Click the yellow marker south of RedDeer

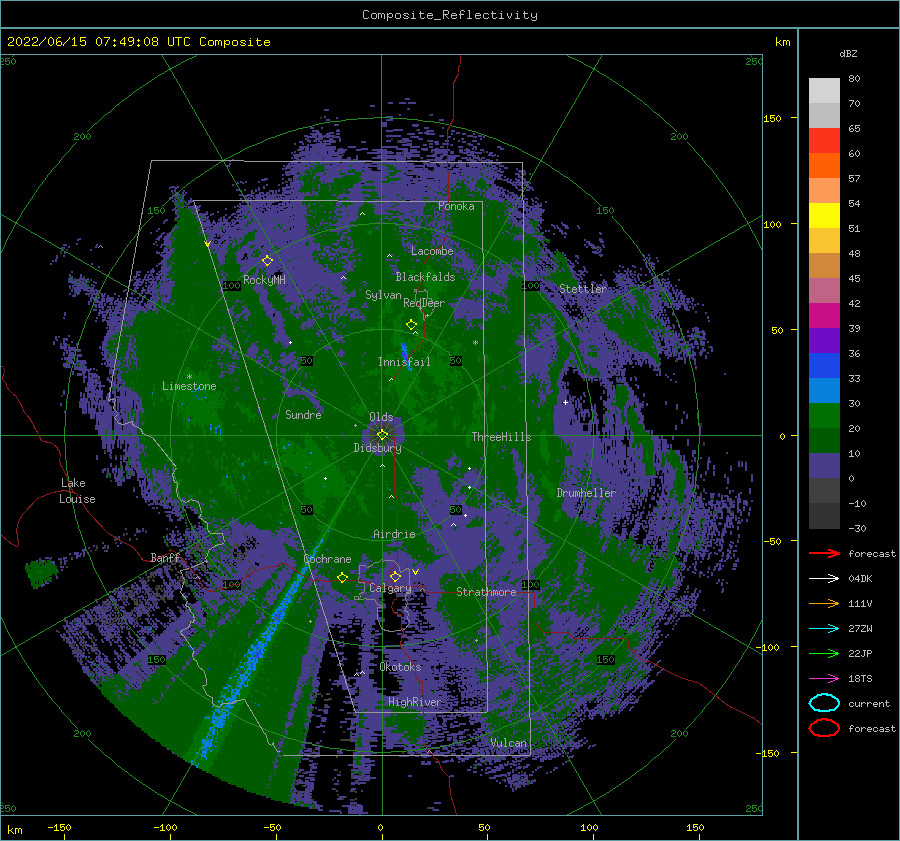coord(411,325)
